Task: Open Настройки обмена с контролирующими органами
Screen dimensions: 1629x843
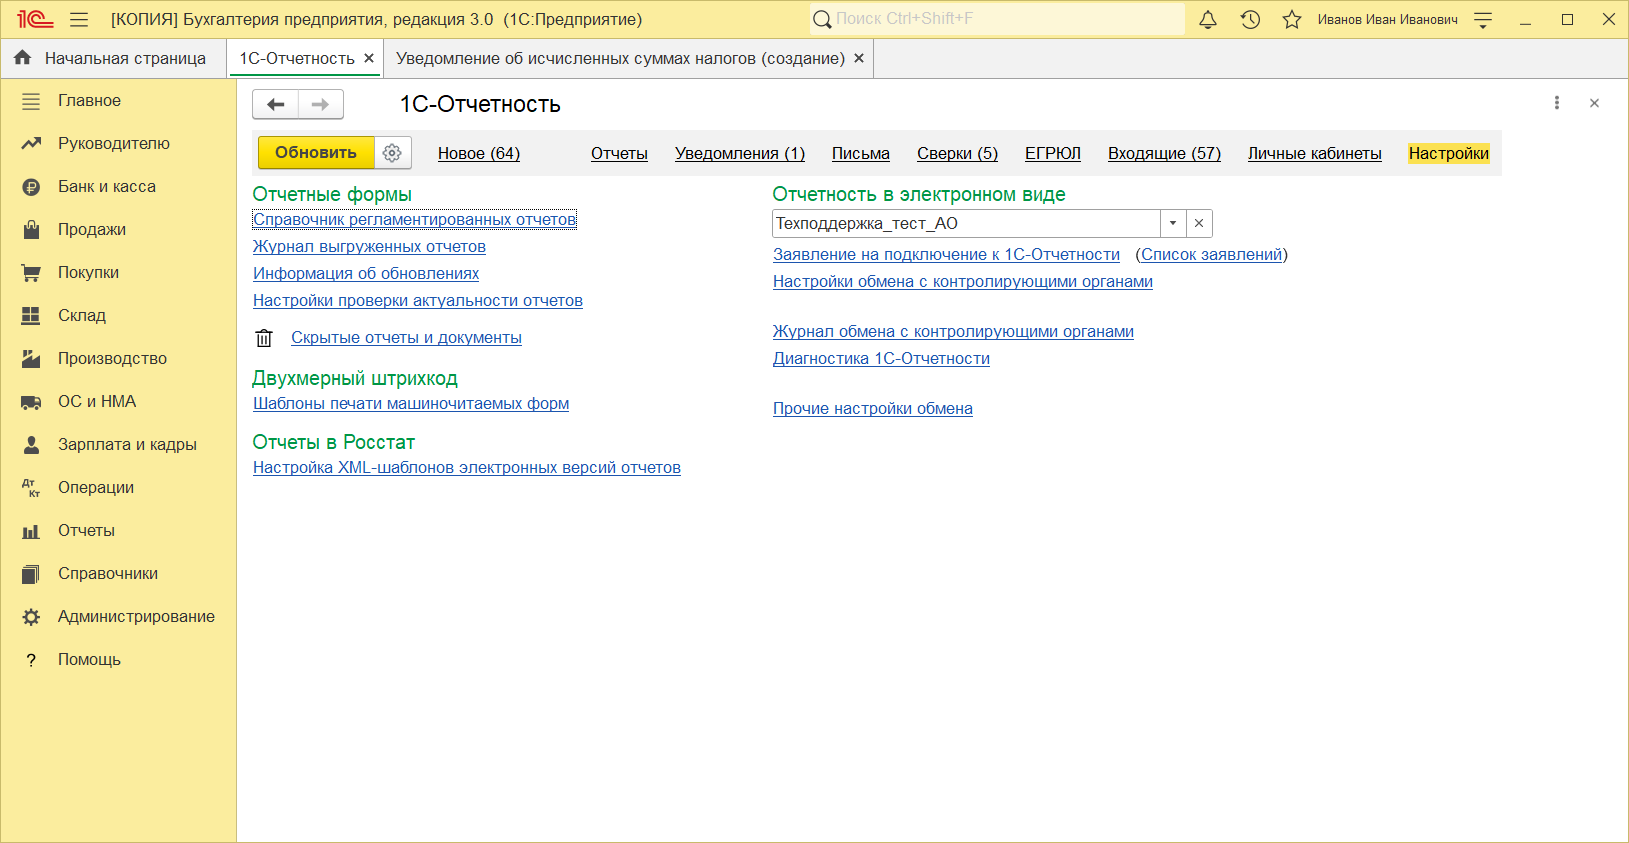Action: point(963,282)
